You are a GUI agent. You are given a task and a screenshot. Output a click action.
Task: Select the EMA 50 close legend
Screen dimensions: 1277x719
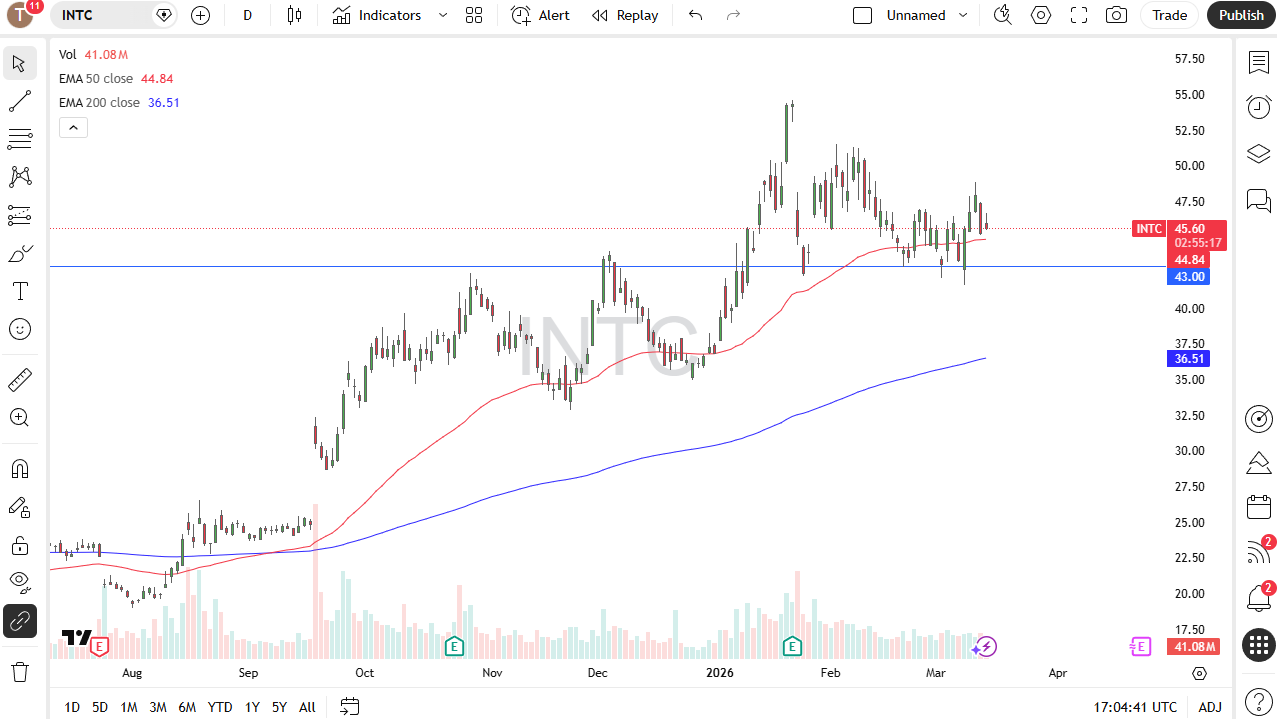[x=96, y=79]
